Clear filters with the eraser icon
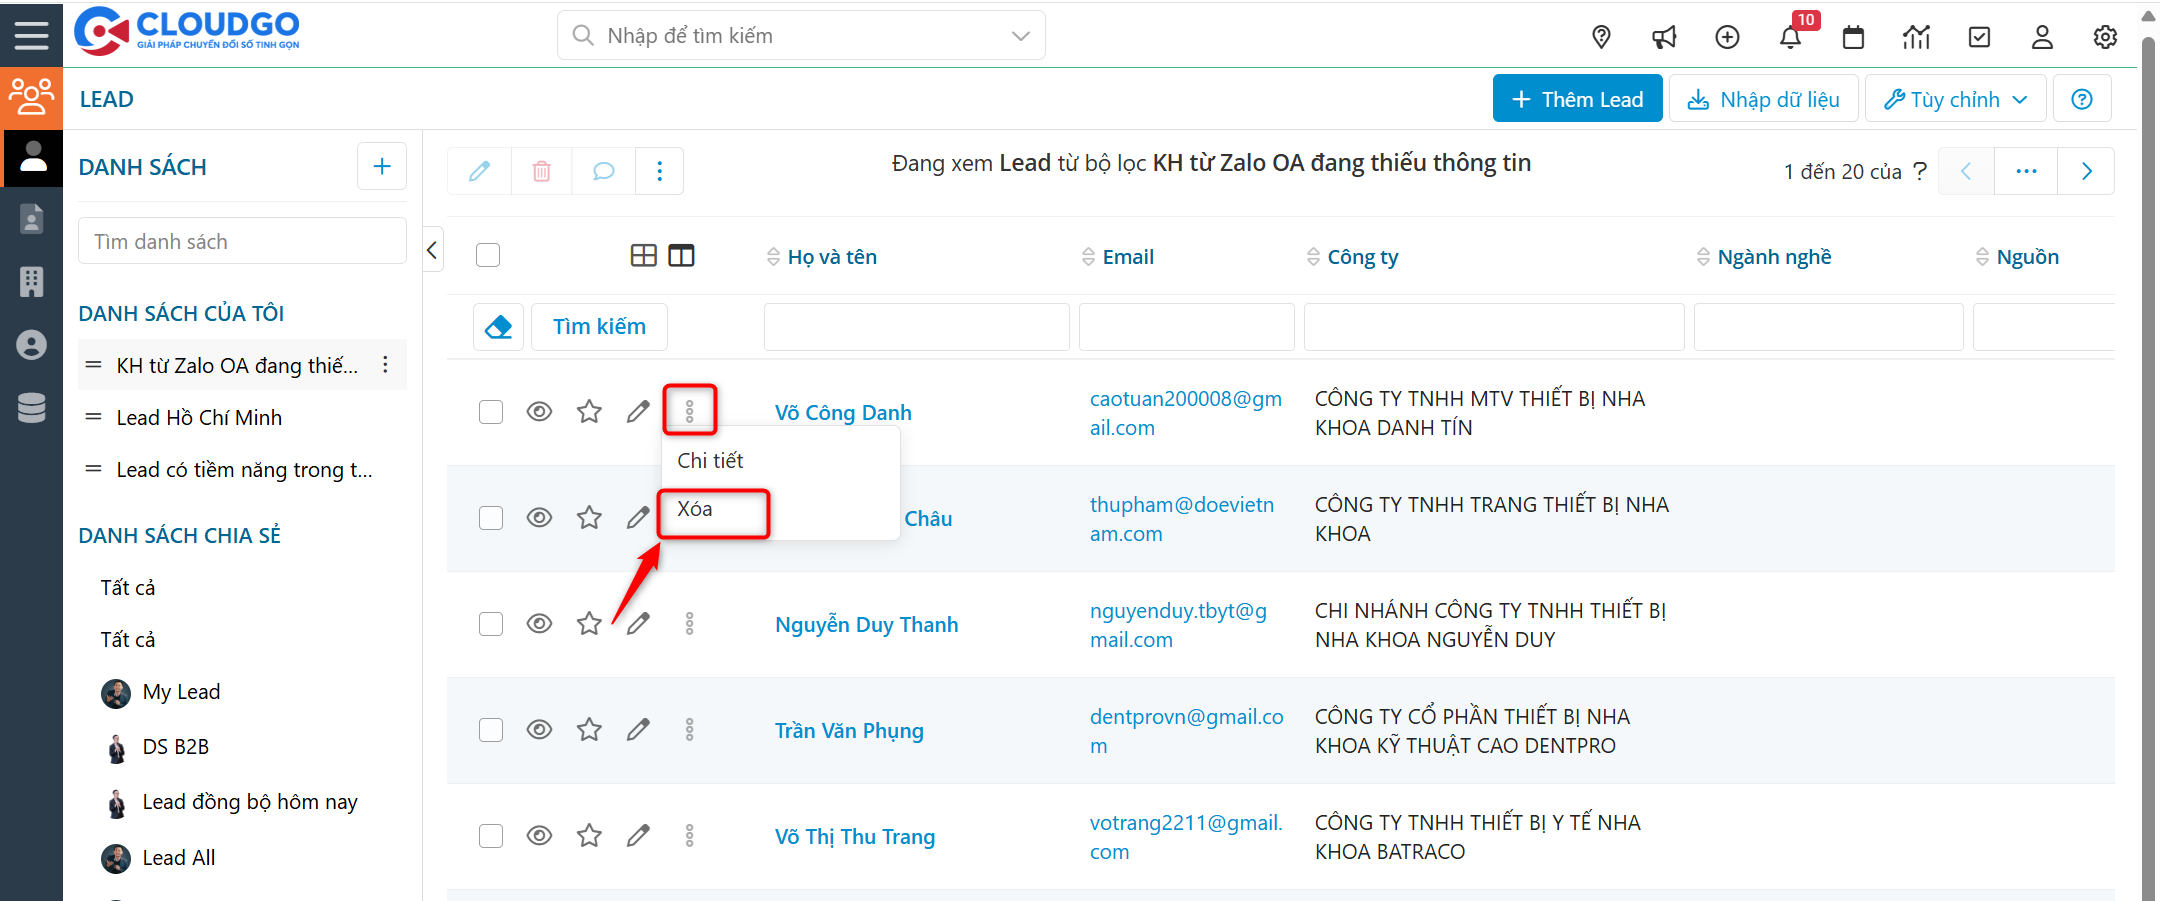The width and height of the screenshot is (2160, 901). [498, 327]
